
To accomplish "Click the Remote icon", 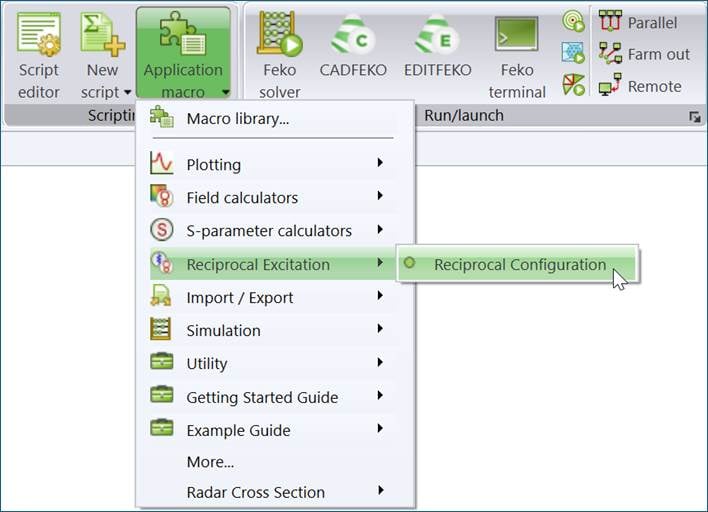I will coord(610,84).
